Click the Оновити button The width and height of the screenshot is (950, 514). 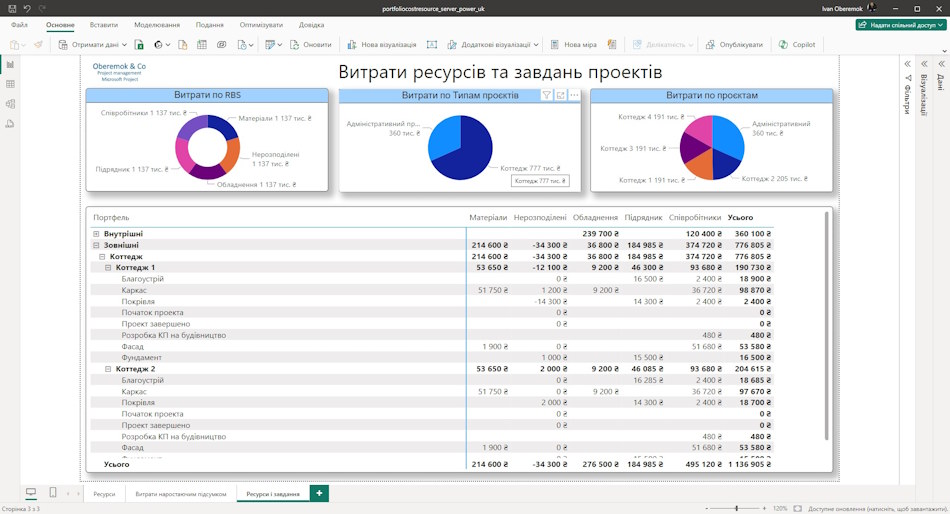[311, 44]
